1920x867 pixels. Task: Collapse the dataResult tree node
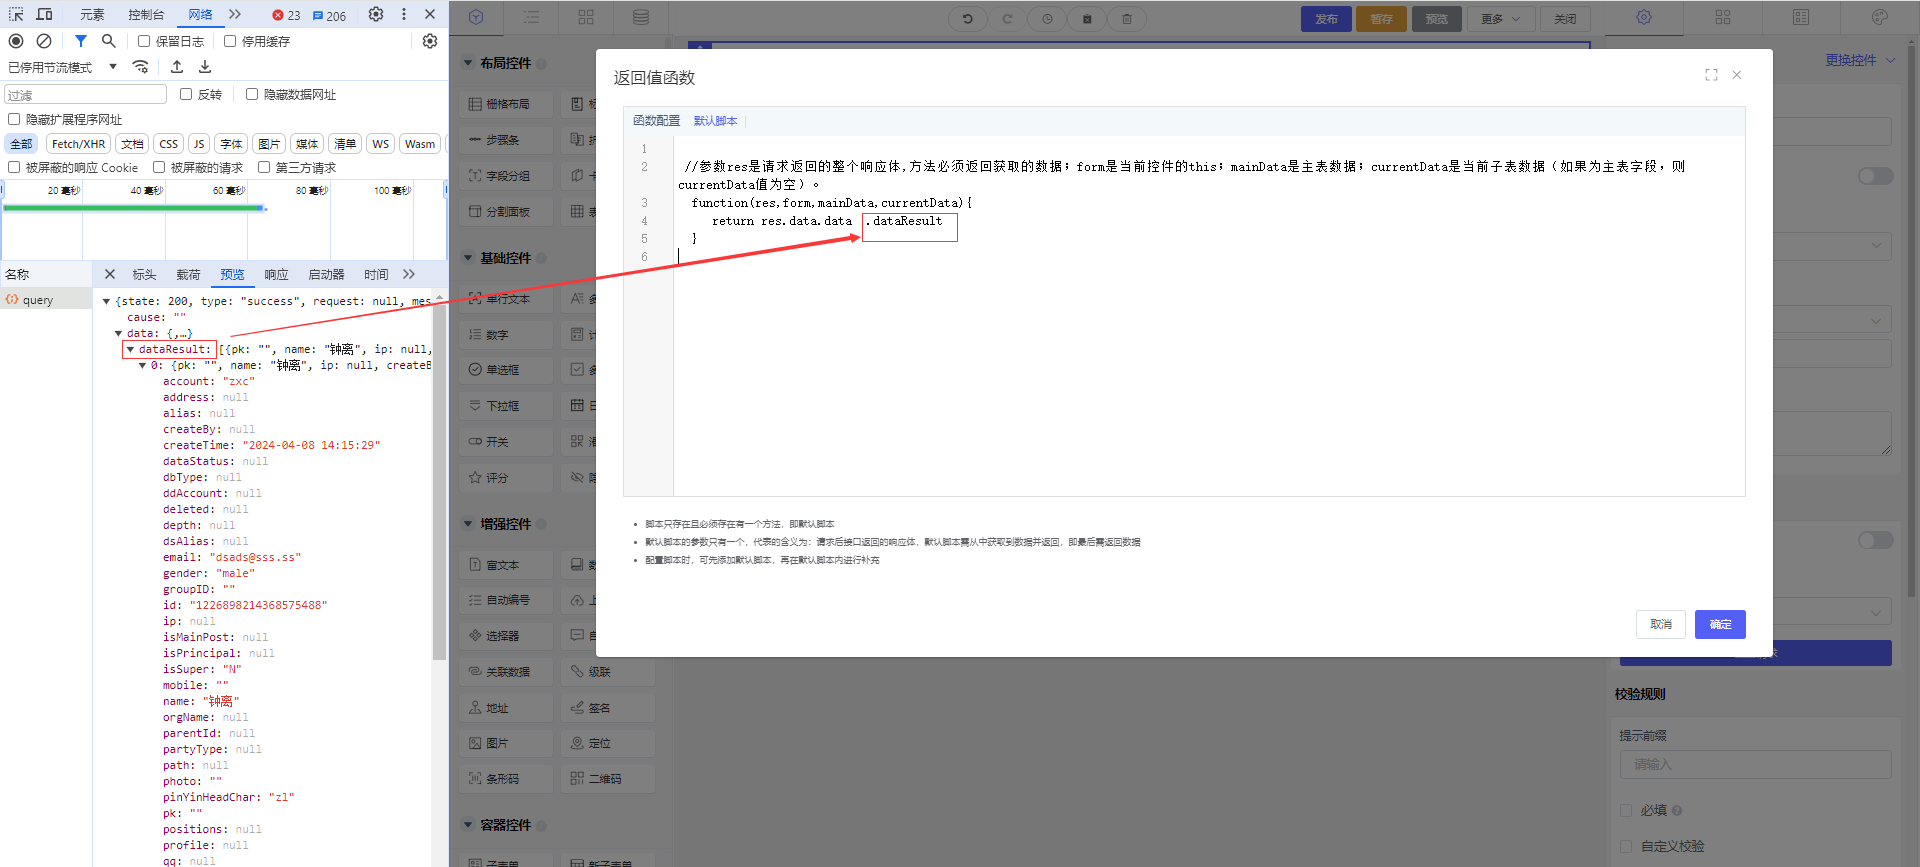pyautogui.click(x=130, y=349)
